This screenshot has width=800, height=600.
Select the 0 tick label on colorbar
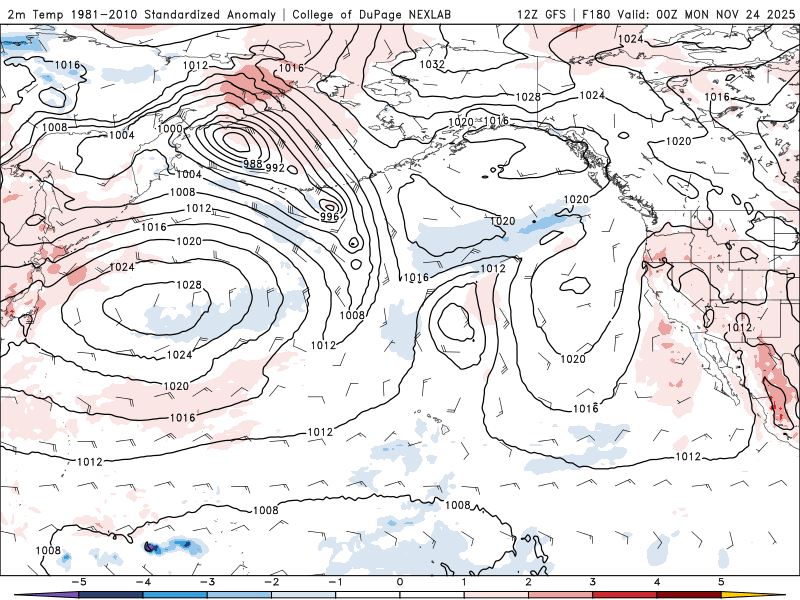coord(399,582)
